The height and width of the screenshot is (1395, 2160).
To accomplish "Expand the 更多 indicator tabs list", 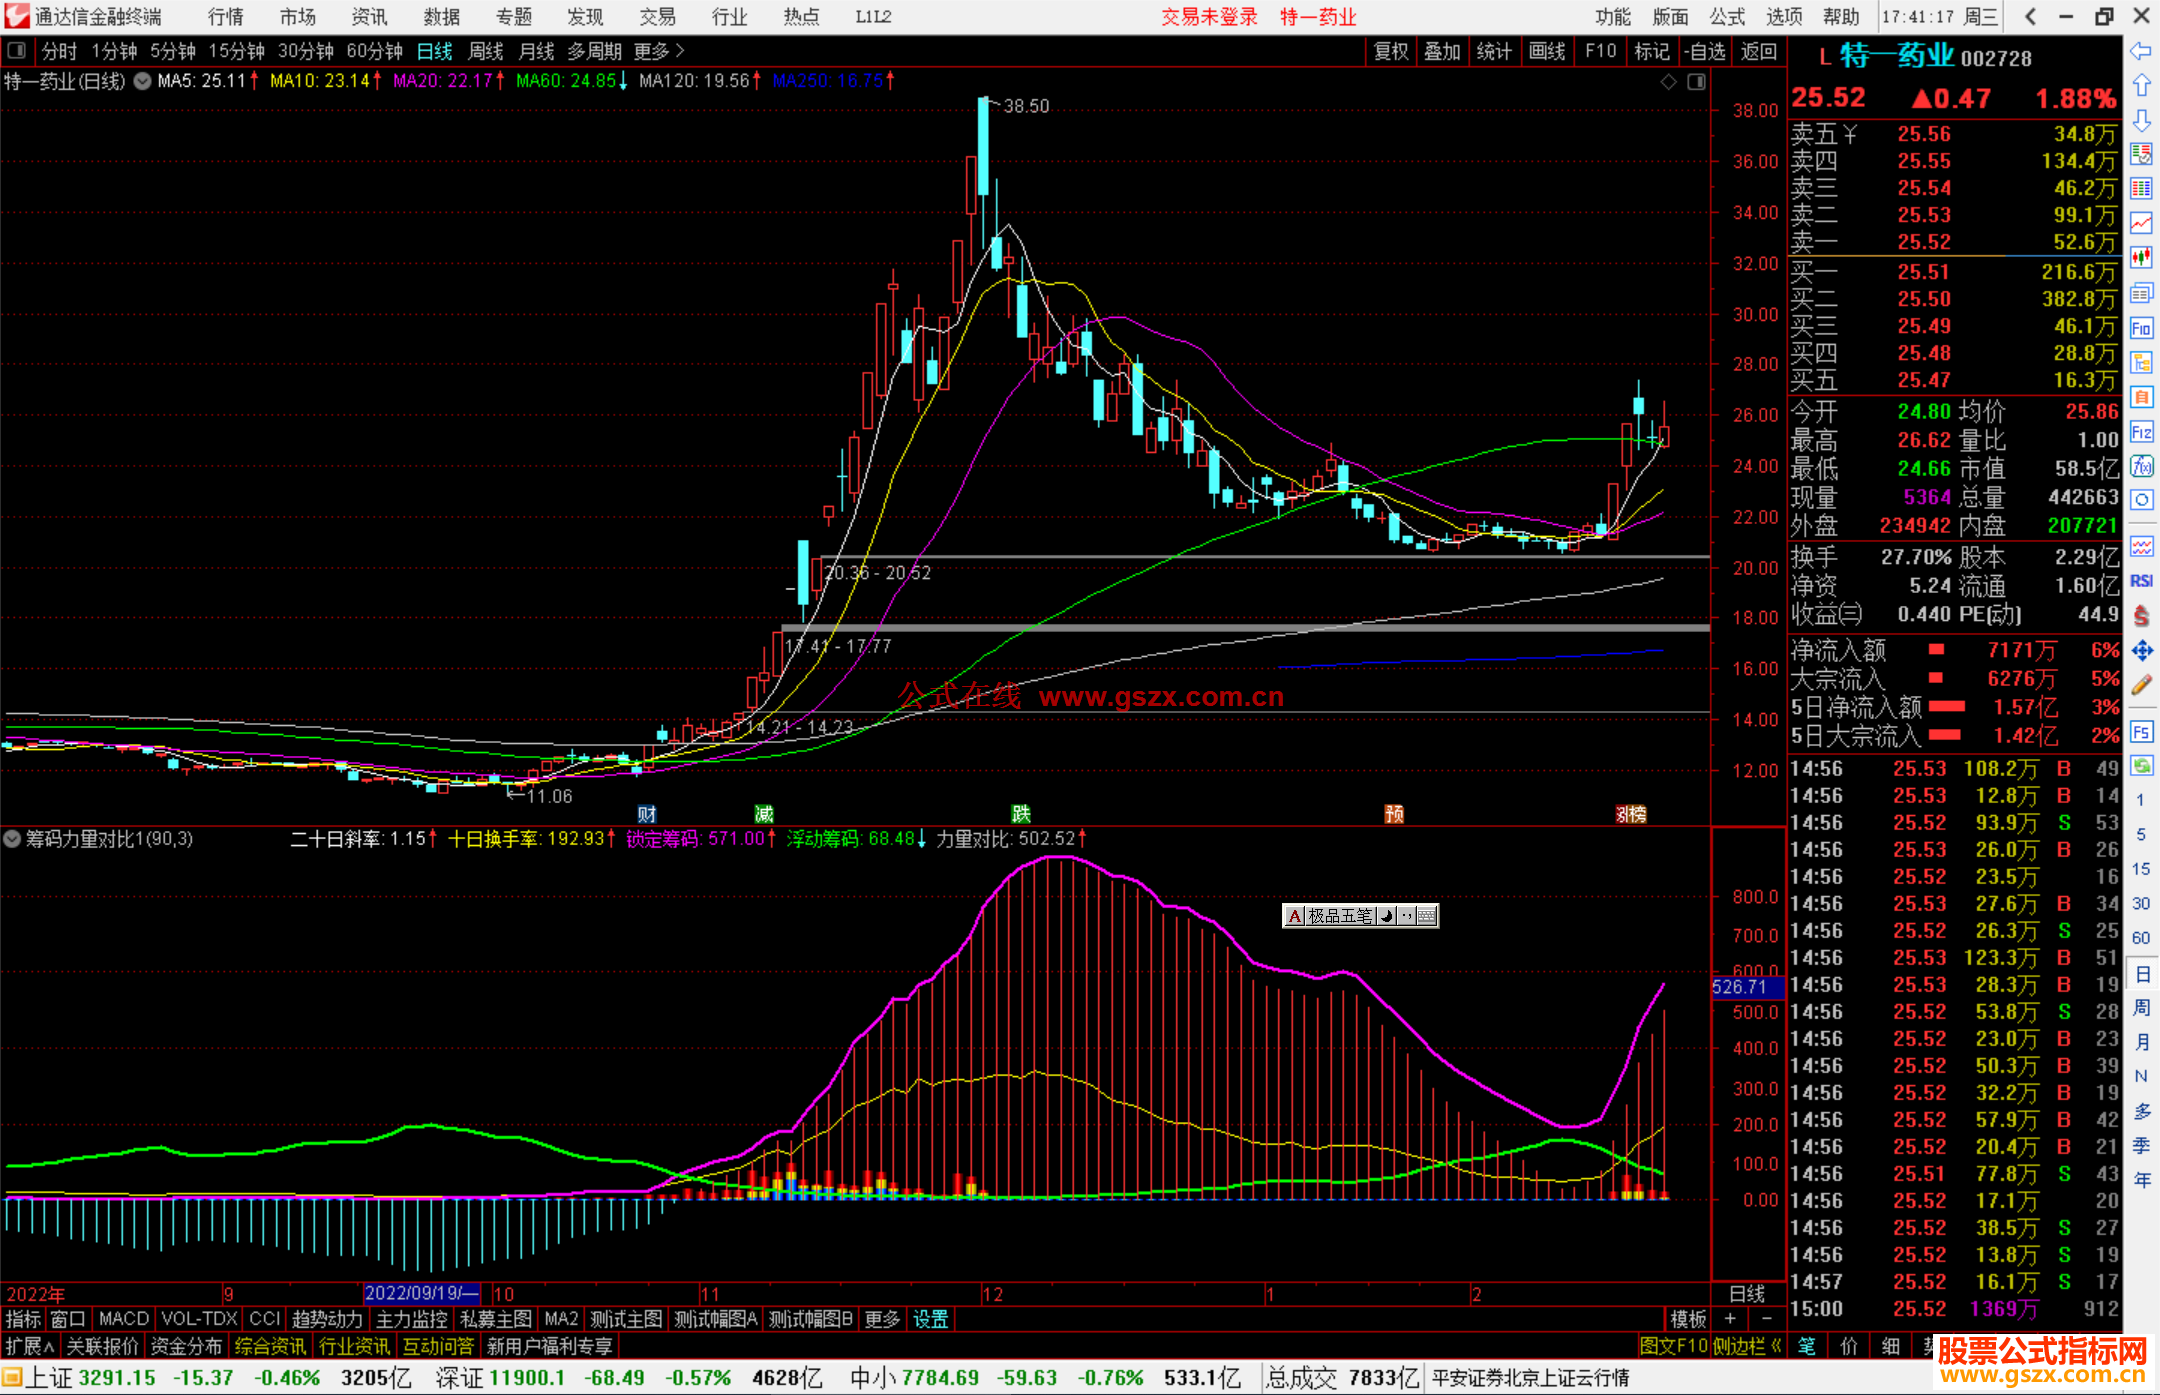I will (881, 1319).
